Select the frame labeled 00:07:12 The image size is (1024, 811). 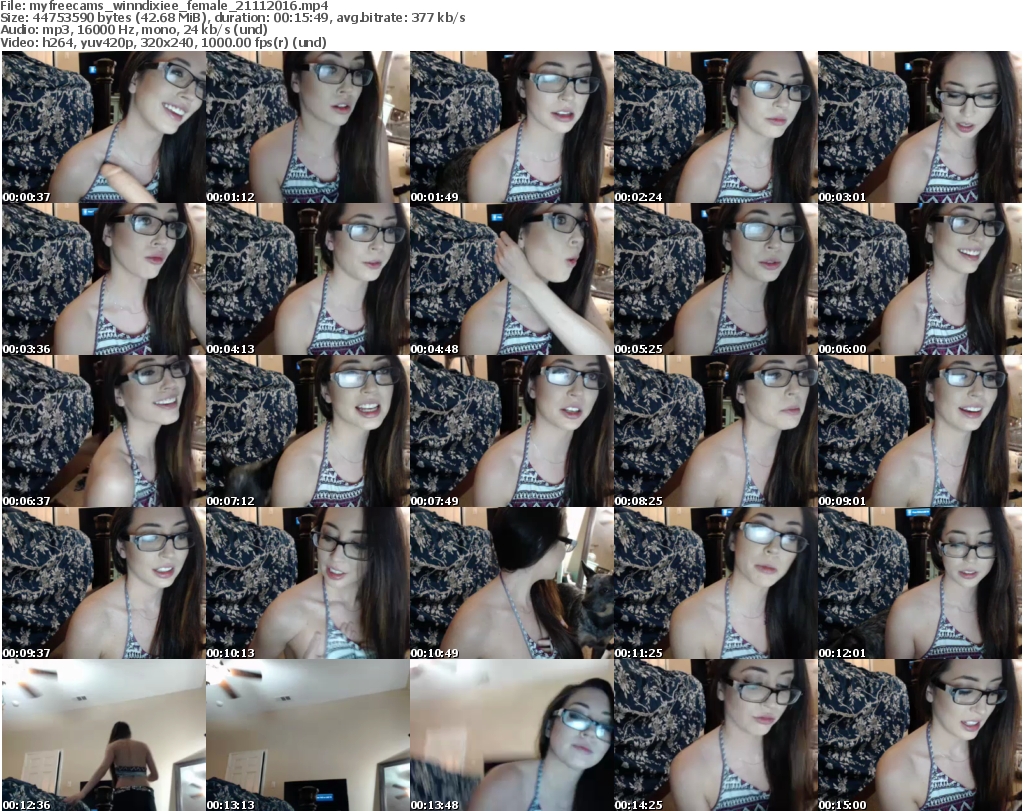click(308, 431)
